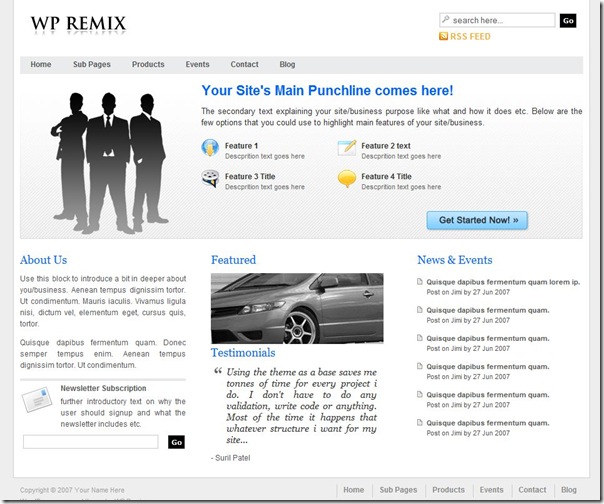The width and height of the screenshot is (604, 504).
Task: Click the Feature 4 Title speech bubble icon
Action: 347,178
